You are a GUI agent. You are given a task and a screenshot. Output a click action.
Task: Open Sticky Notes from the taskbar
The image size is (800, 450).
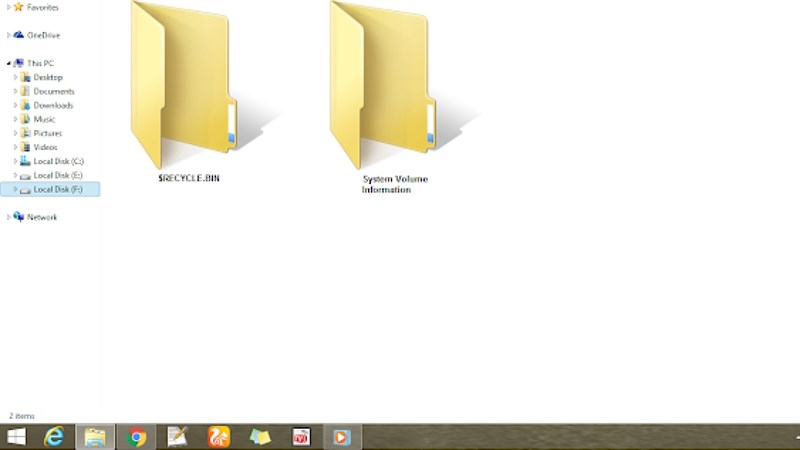point(260,437)
